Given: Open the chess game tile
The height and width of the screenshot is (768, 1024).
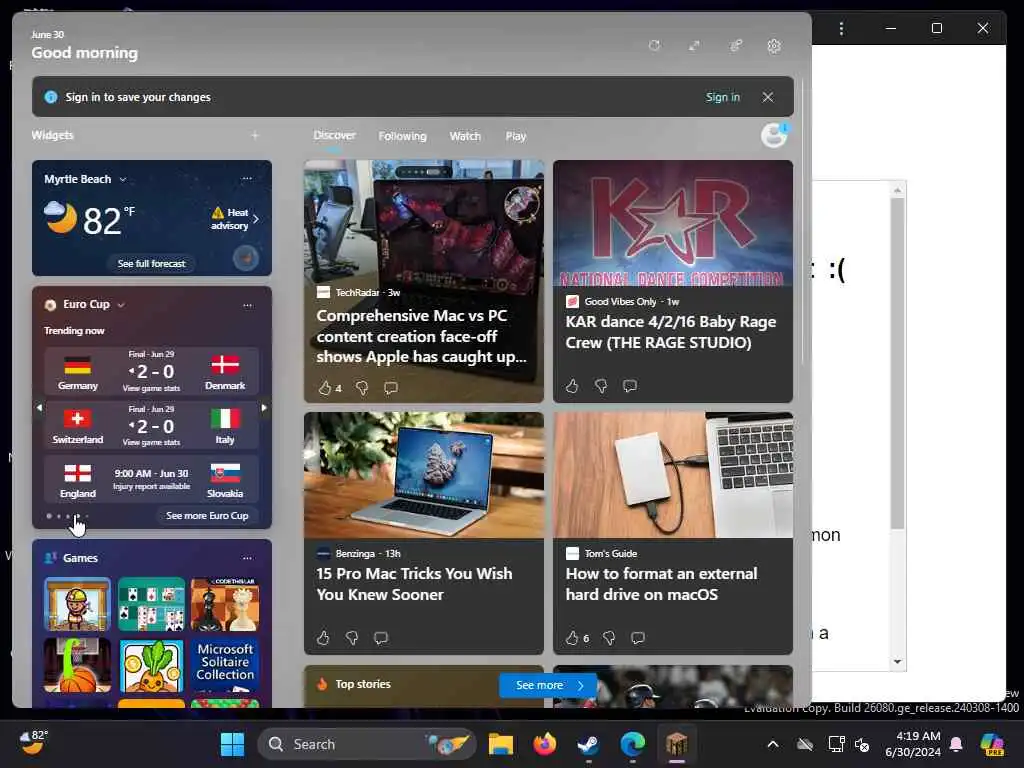Looking at the screenshot, I should click(225, 604).
